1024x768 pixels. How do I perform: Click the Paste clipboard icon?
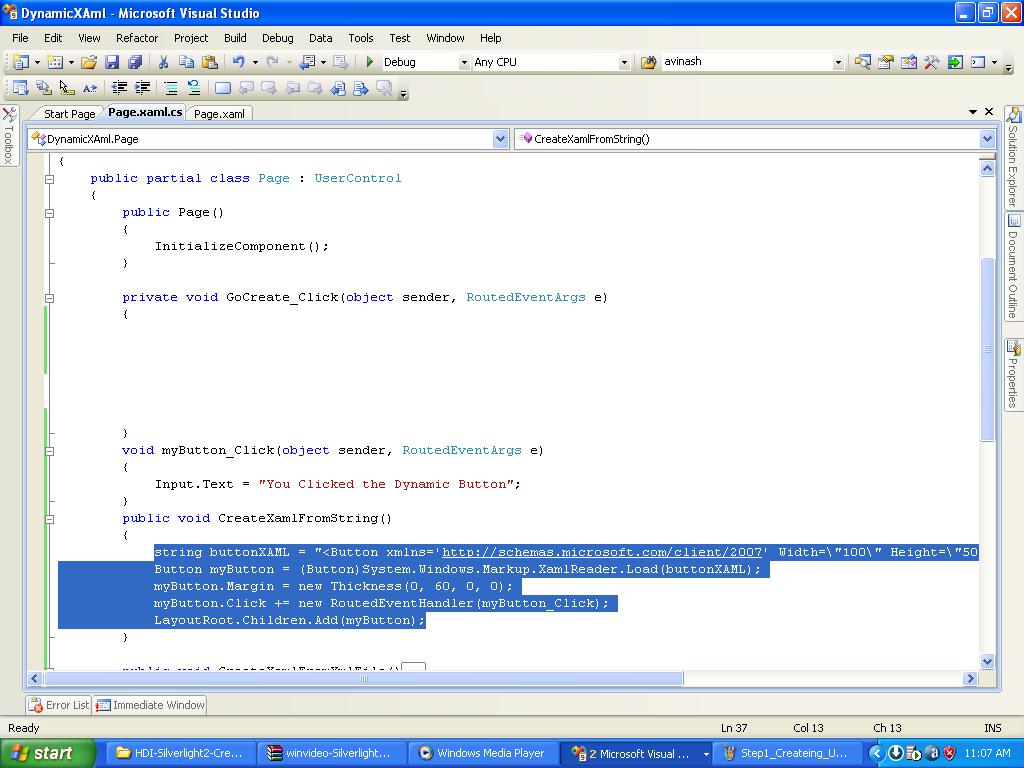(210, 62)
